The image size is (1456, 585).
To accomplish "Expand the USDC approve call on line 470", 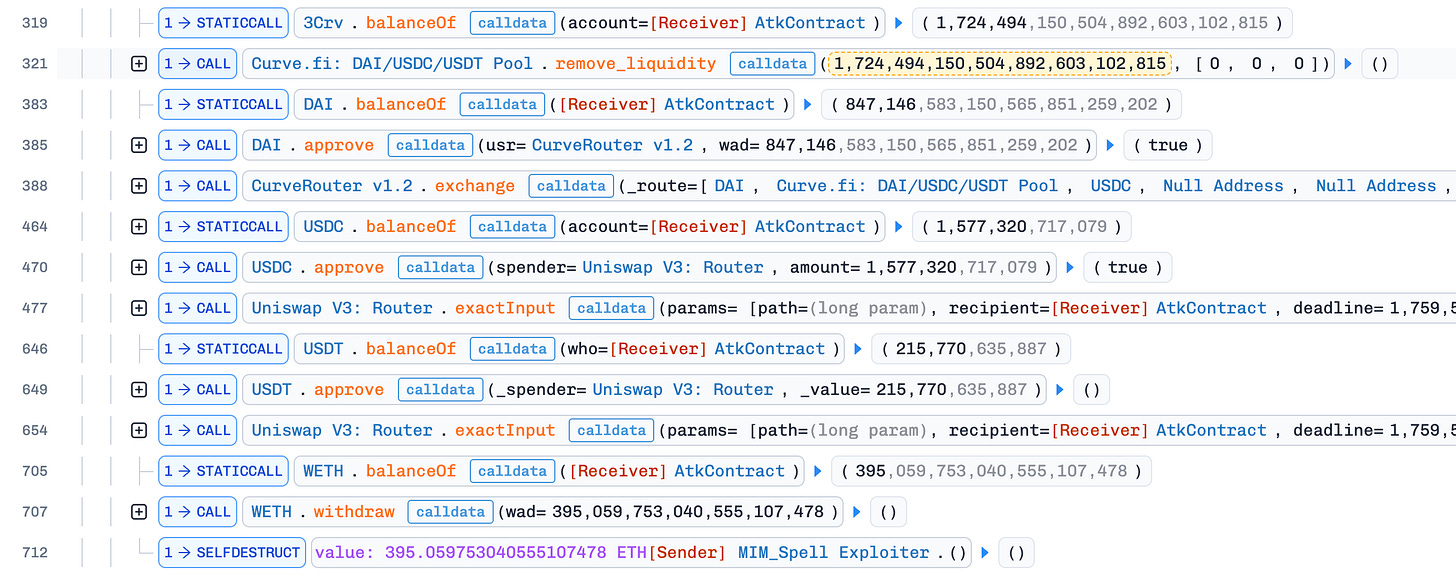I will [x=139, y=267].
